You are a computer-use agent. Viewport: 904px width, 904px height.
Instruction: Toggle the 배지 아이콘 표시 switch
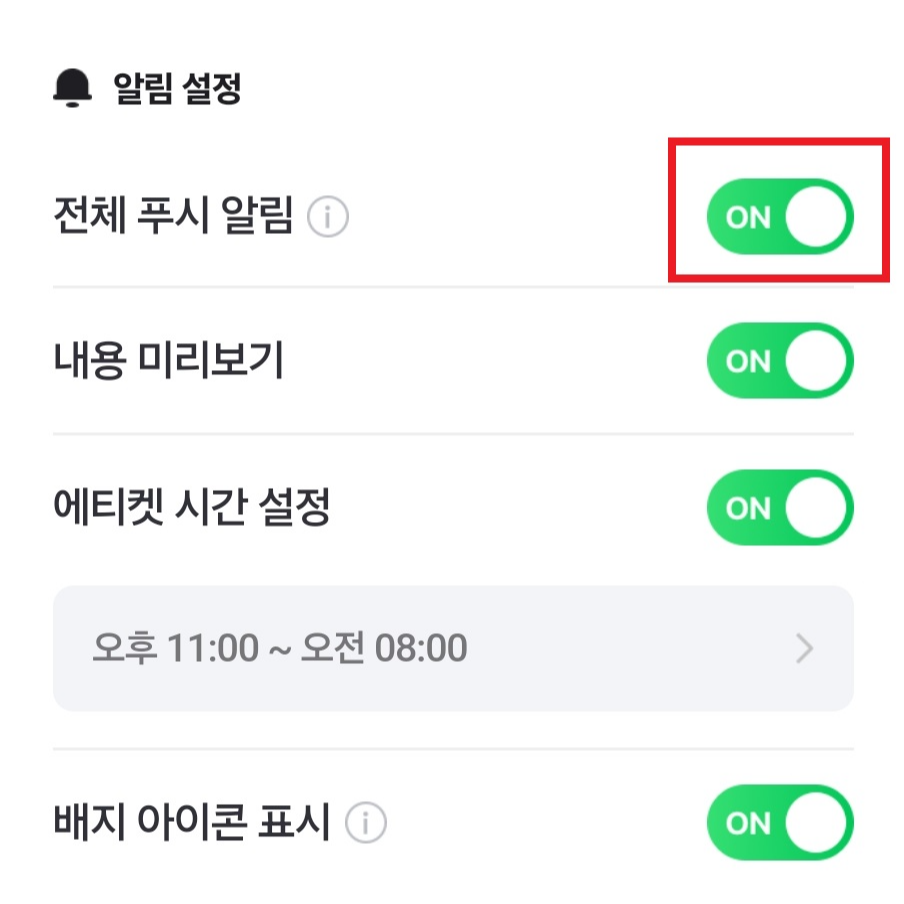click(781, 822)
